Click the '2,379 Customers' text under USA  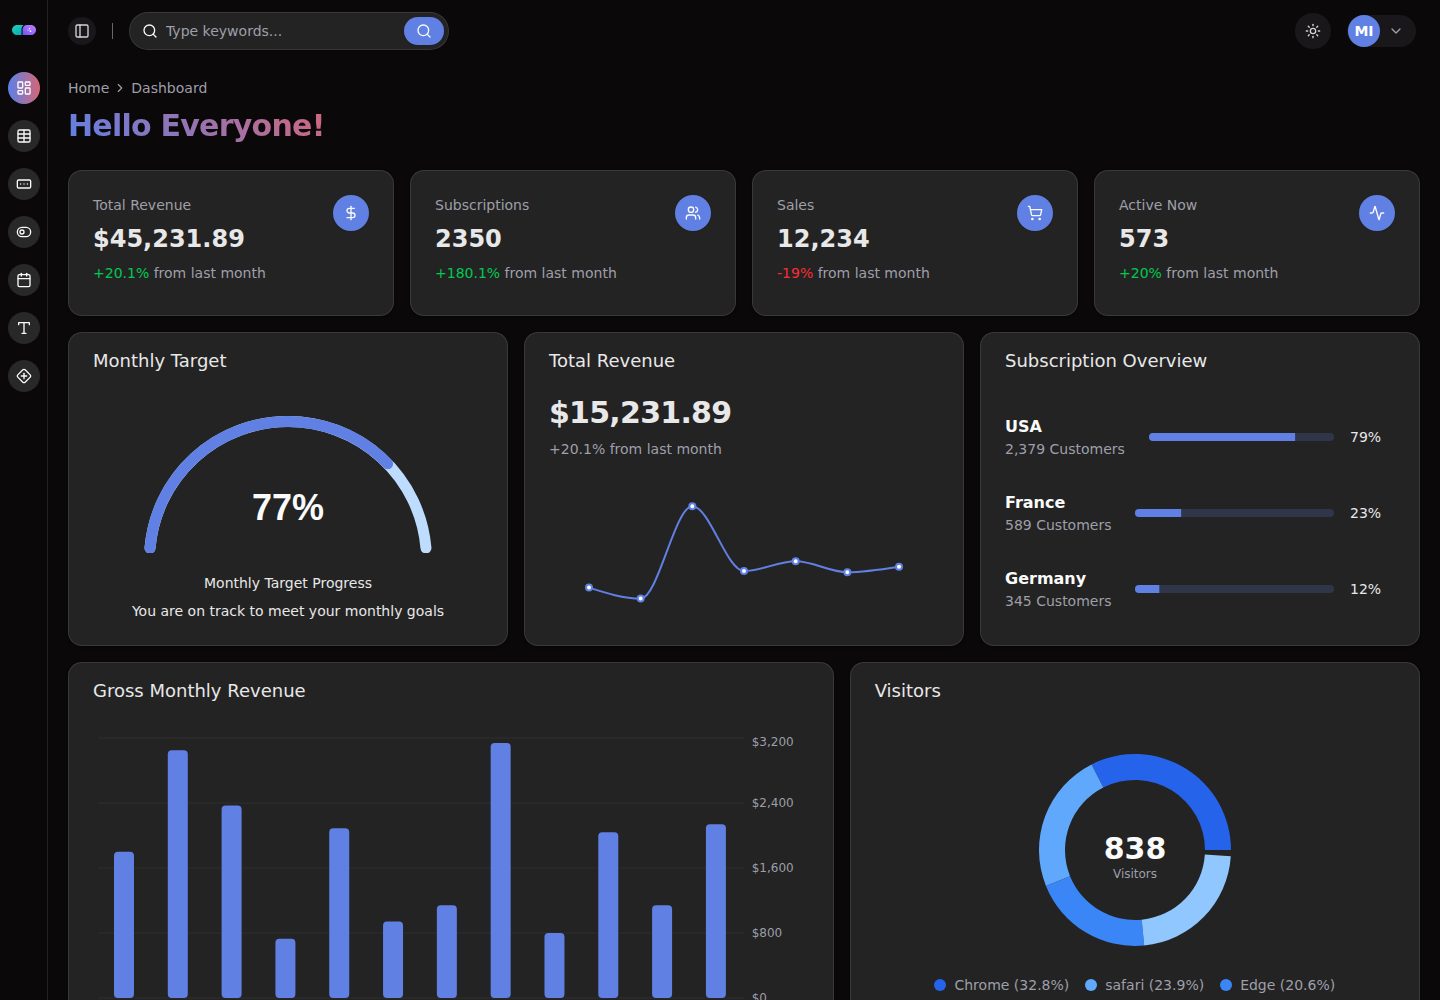point(1065,449)
